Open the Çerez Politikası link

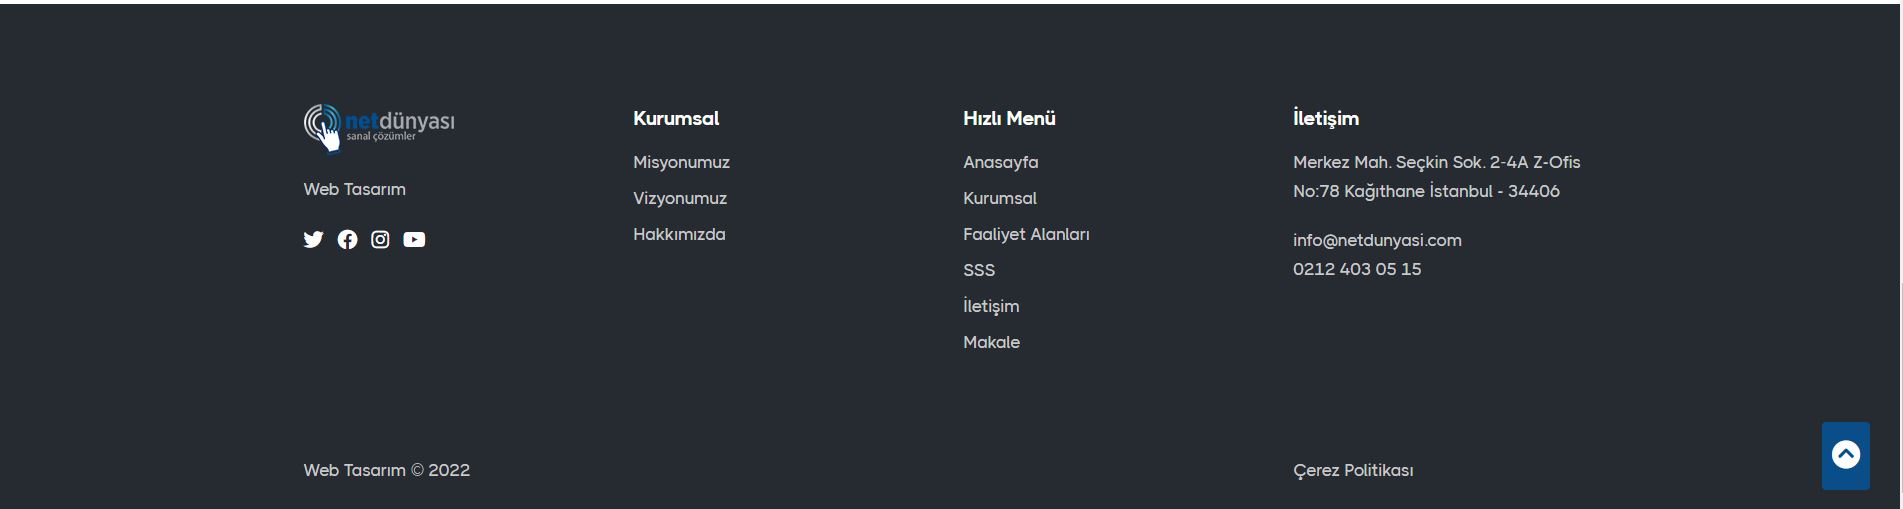coord(1353,470)
